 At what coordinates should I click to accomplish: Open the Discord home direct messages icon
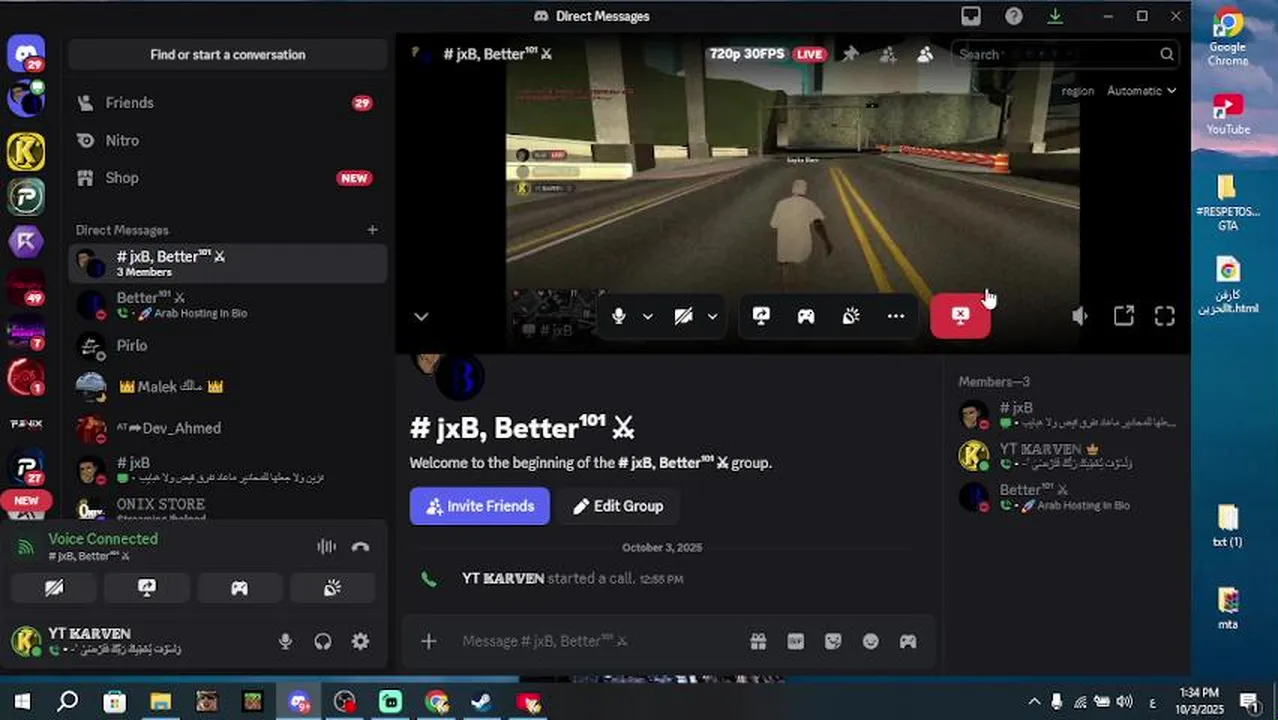pos(26,53)
